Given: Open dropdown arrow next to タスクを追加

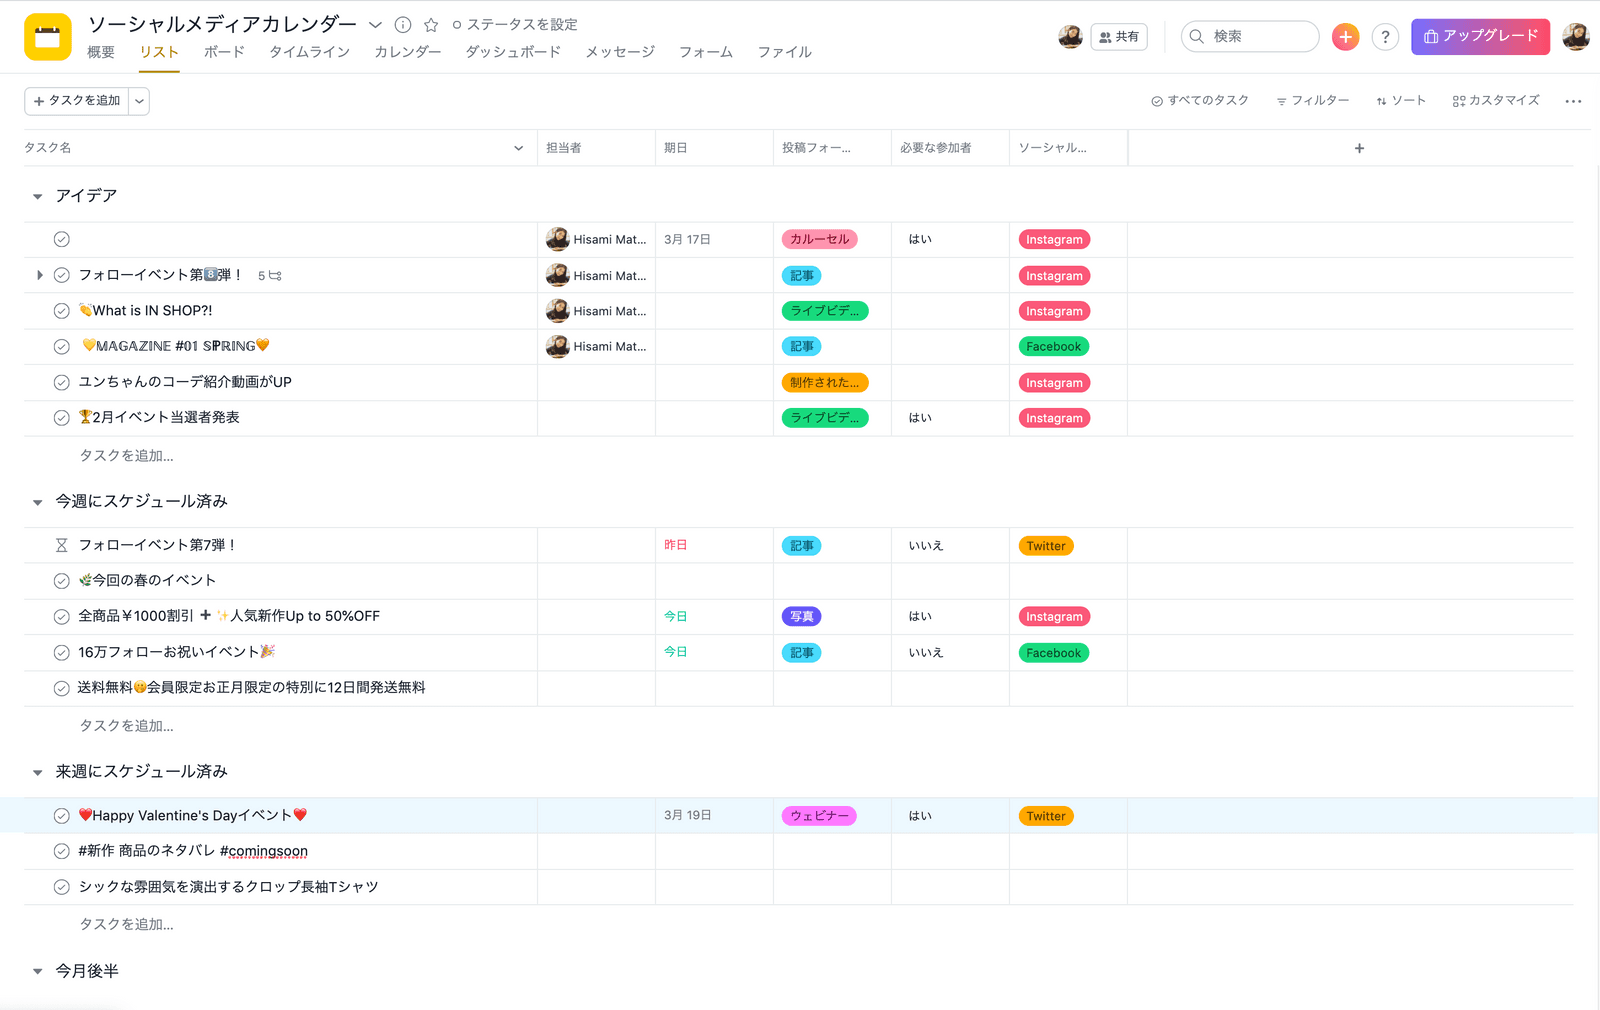Looking at the screenshot, I should point(139,101).
